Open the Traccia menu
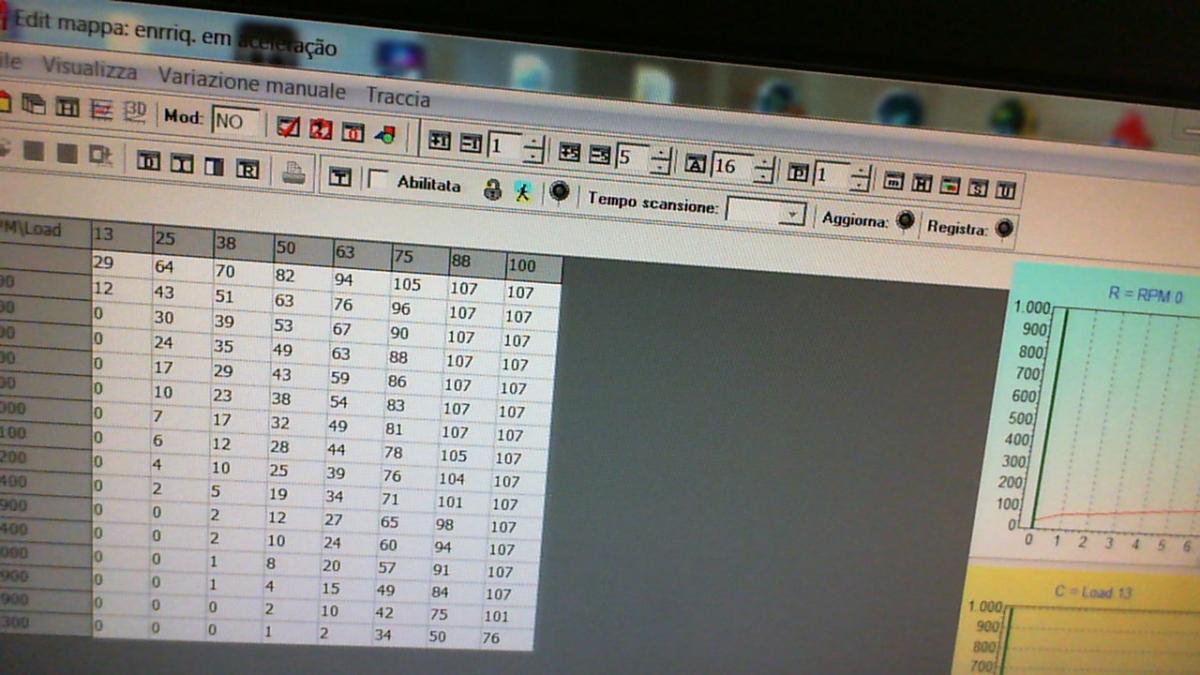The height and width of the screenshot is (675, 1200). pos(398,97)
